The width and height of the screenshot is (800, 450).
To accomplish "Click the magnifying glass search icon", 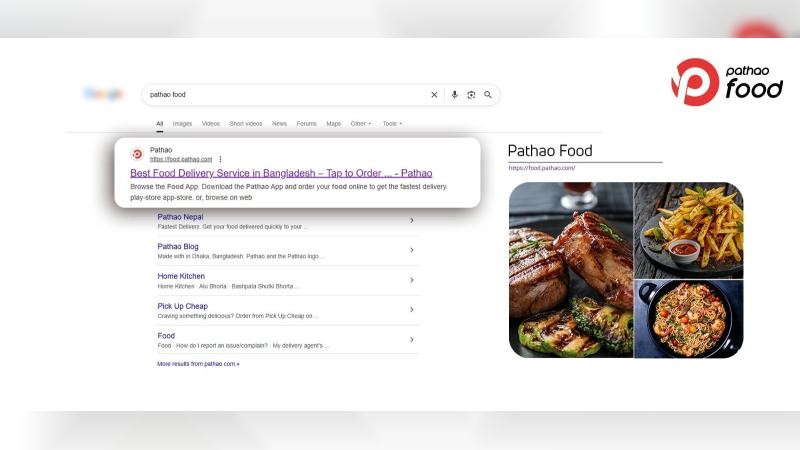I will pos(488,95).
